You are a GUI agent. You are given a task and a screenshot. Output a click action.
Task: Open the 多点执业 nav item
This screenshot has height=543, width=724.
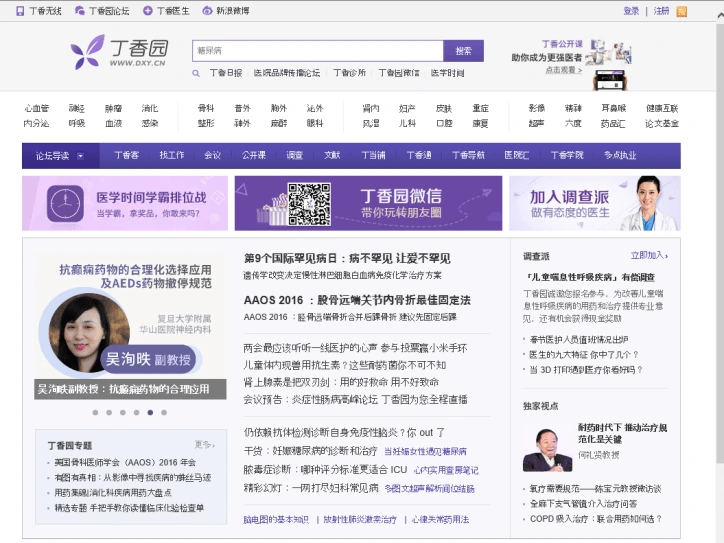coord(620,155)
